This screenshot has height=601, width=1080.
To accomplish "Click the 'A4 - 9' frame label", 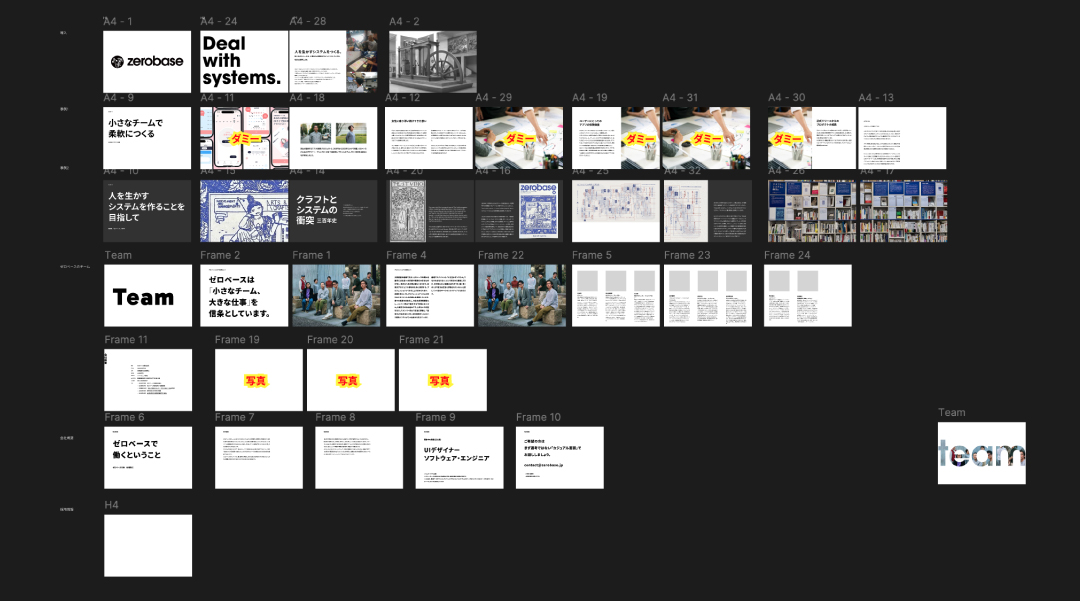I will [118, 98].
